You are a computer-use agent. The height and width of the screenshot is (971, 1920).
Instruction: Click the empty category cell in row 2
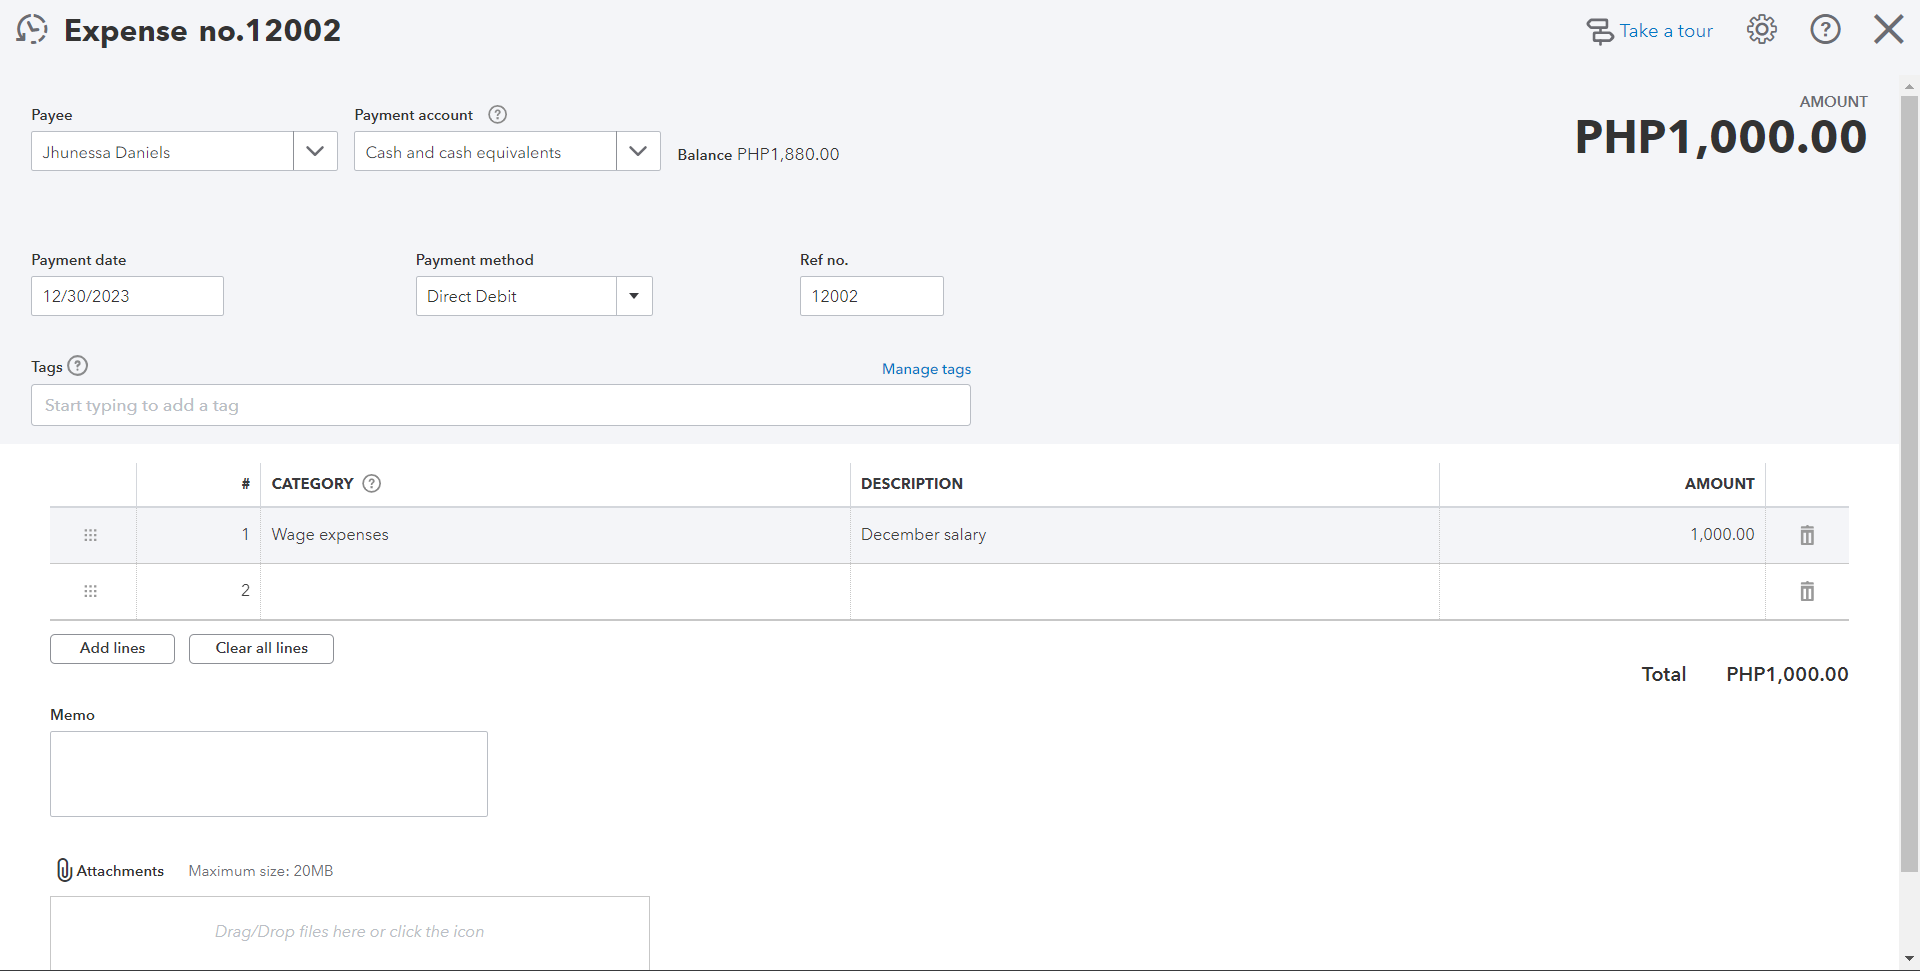[555, 591]
